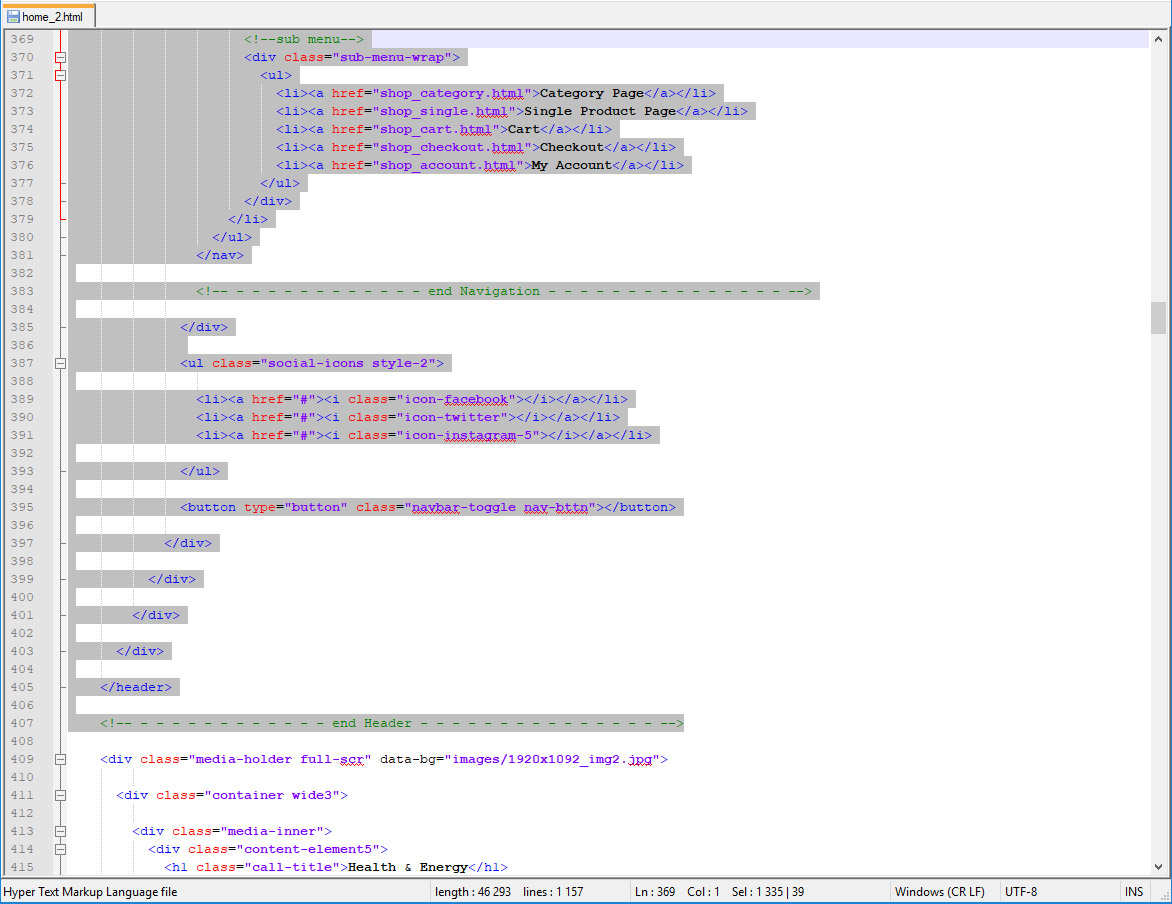Viewport: 1172px width, 904px height.
Task: Toggle INS insert mode in status bar
Action: (x=1133, y=892)
